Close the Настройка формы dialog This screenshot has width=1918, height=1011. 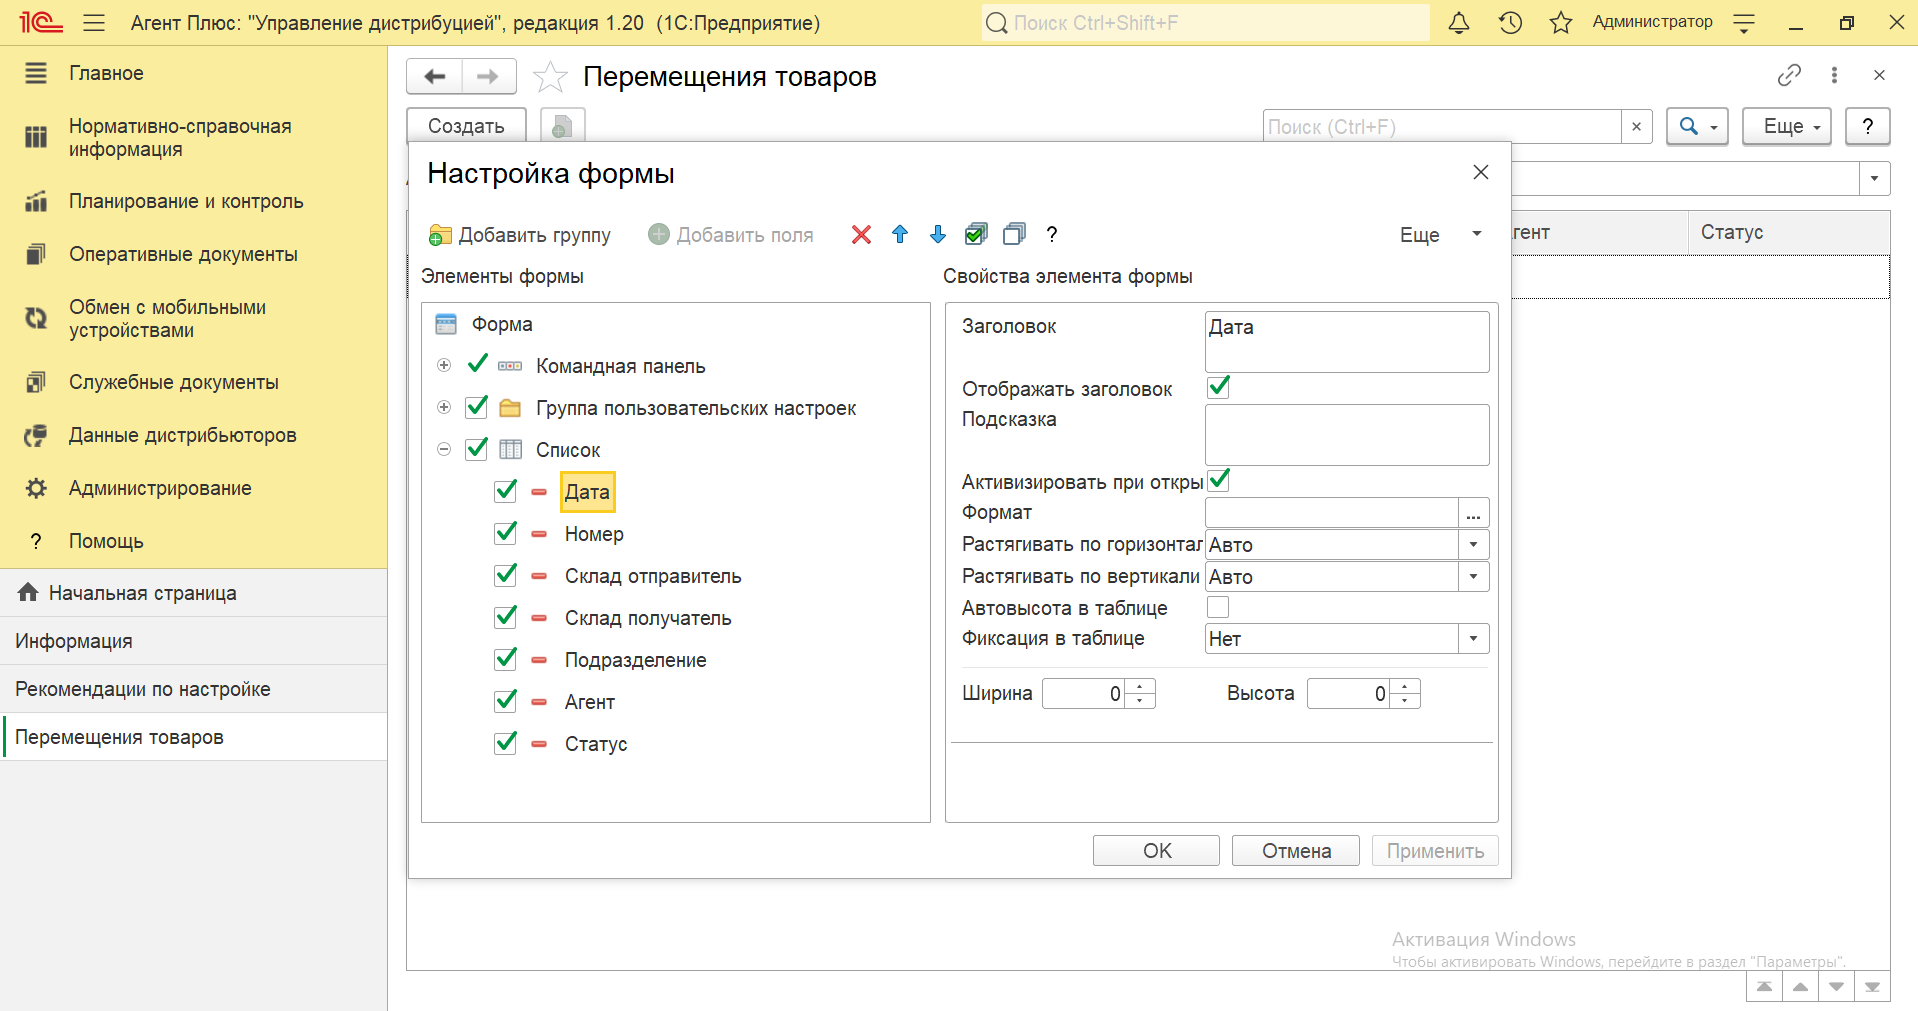click(1481, 172)
